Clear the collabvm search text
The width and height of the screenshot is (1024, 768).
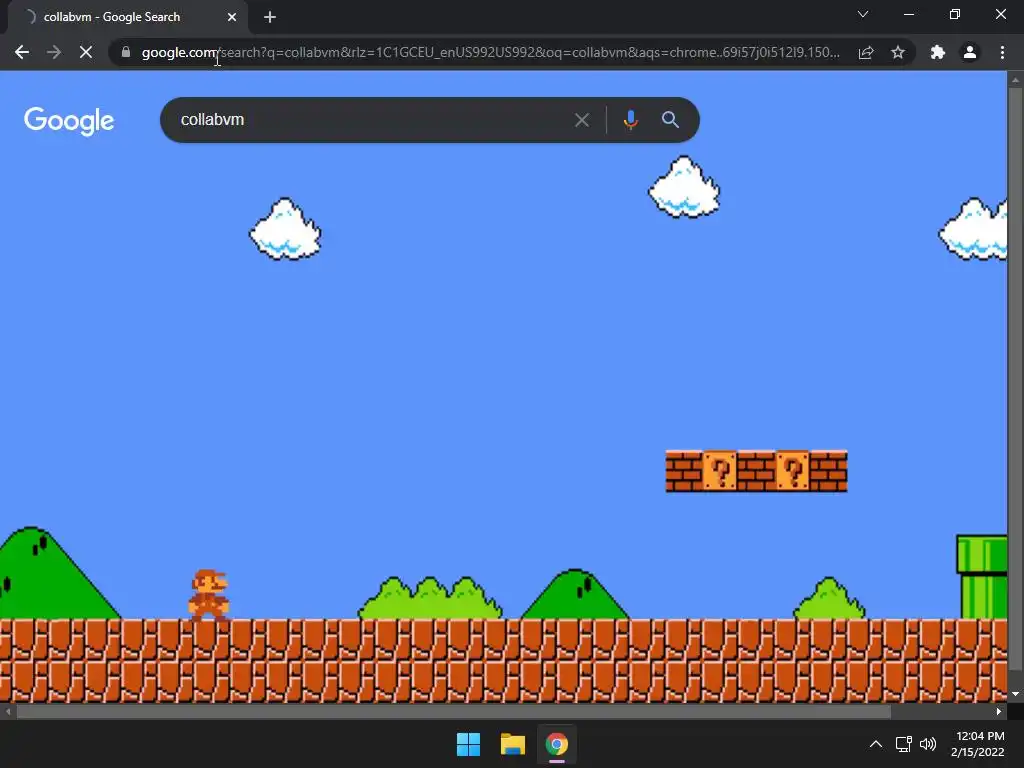(x=581, y=120)
